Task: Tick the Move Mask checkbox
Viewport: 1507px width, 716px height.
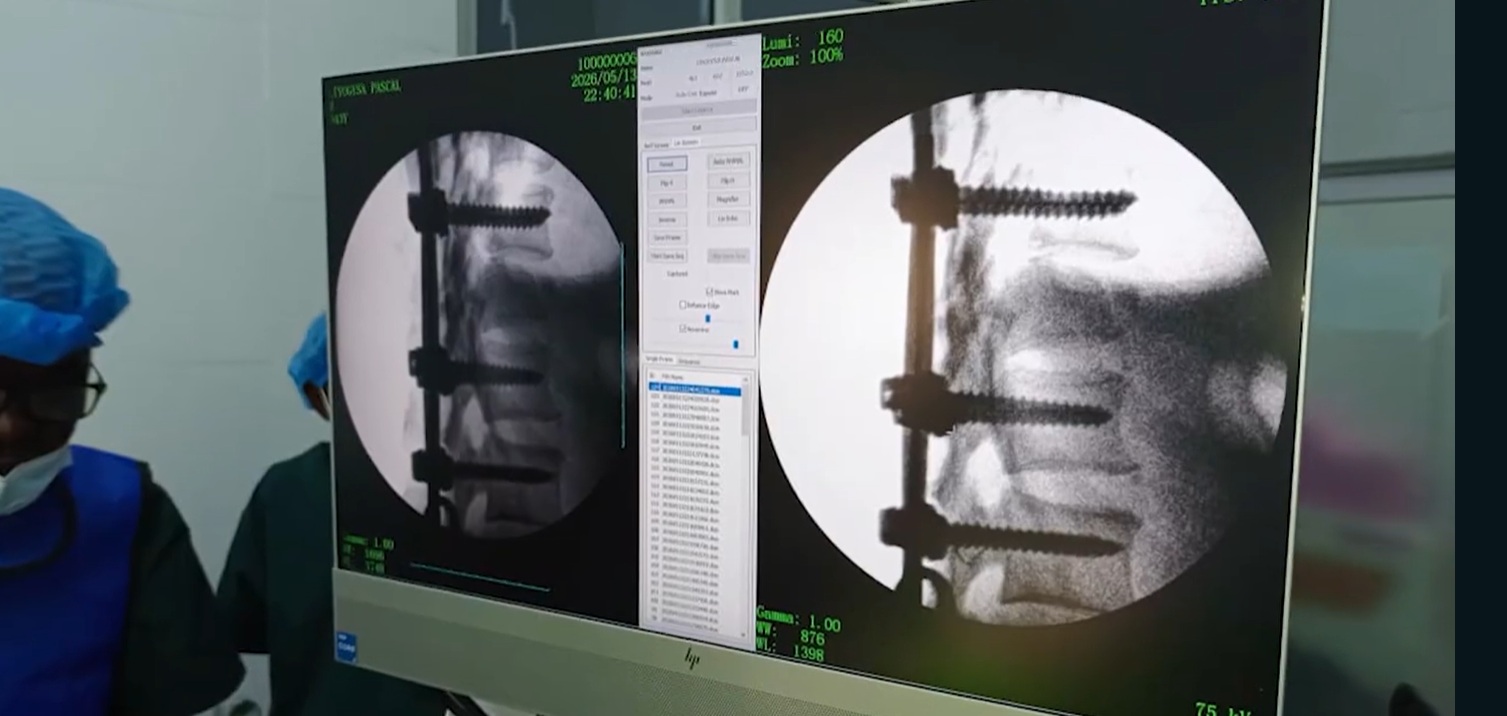Action: coord(709,291)
